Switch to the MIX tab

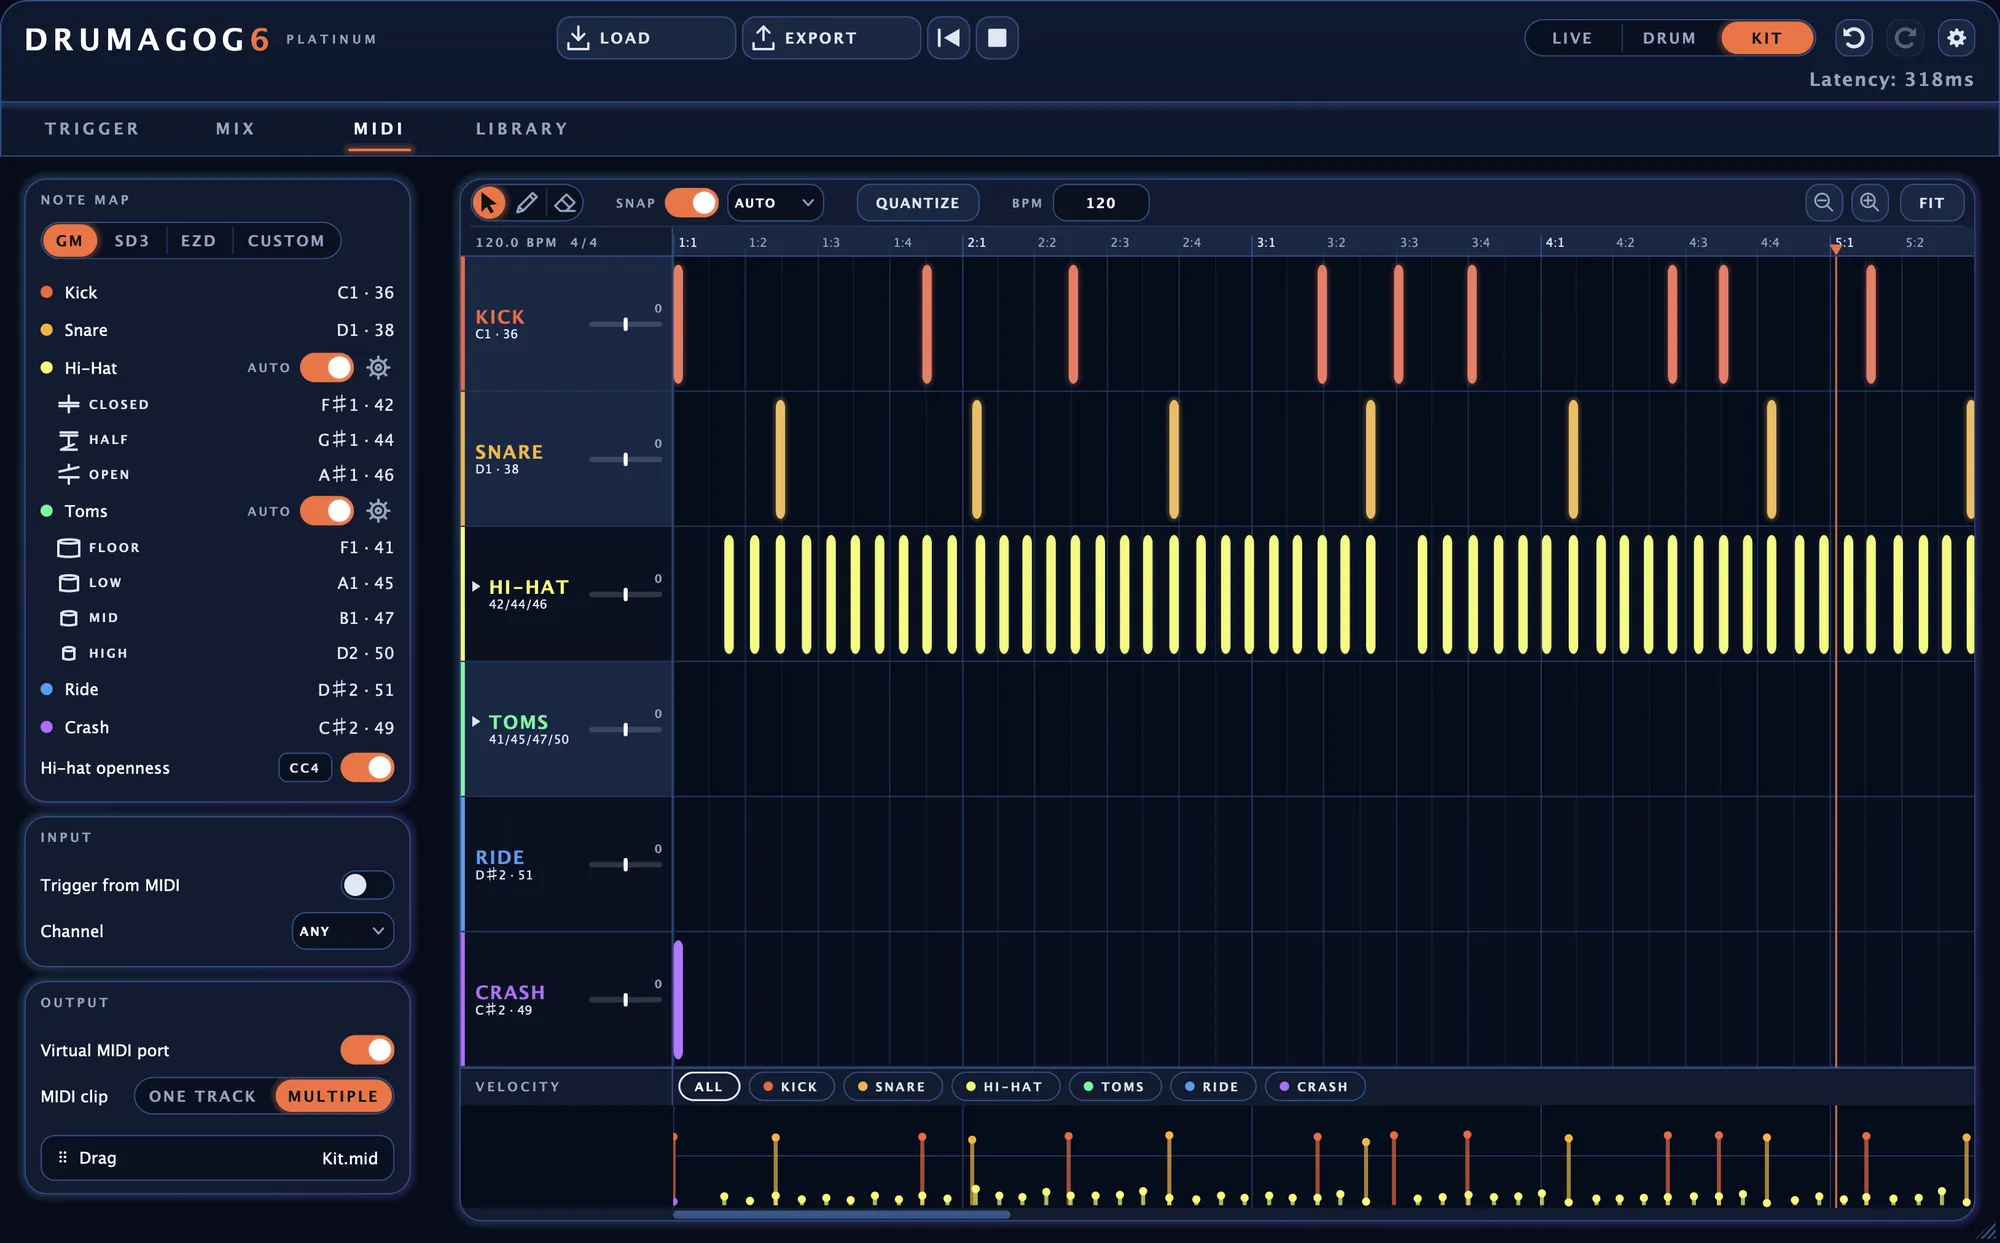pyautogui.click(x=236, y=129)
